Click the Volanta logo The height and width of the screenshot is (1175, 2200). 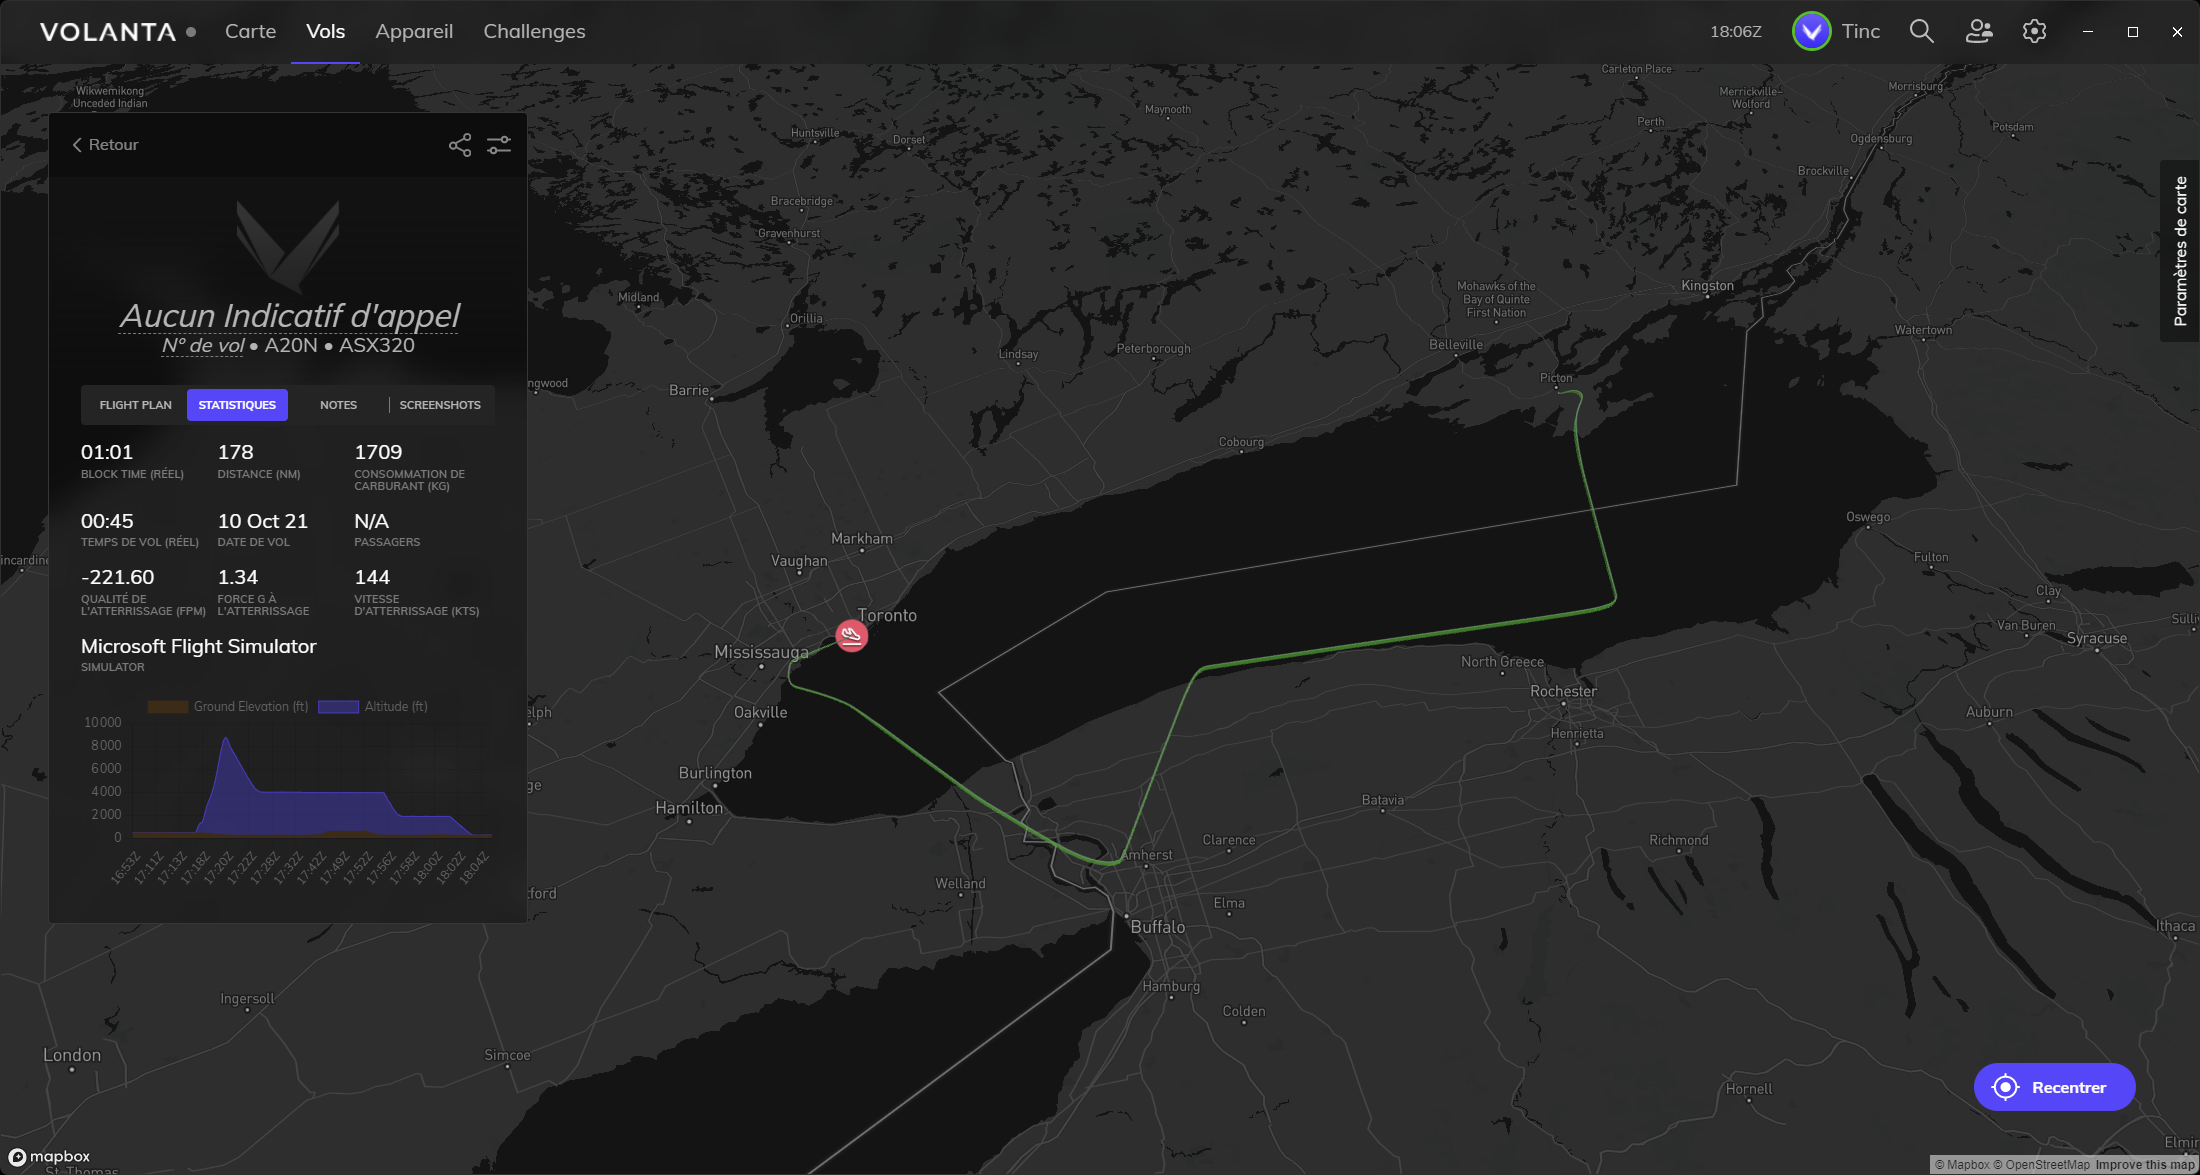(108, 32)
